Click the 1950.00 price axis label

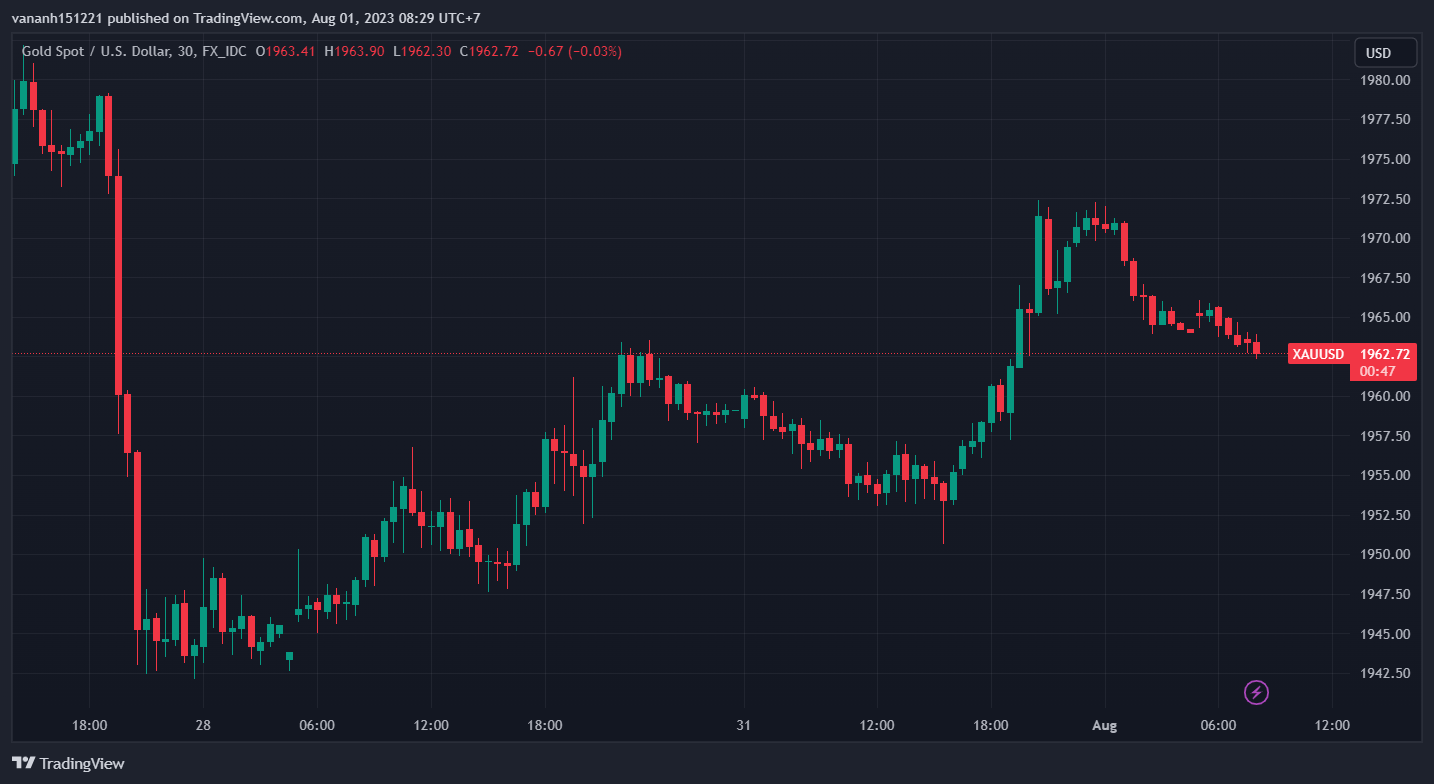1385,554
